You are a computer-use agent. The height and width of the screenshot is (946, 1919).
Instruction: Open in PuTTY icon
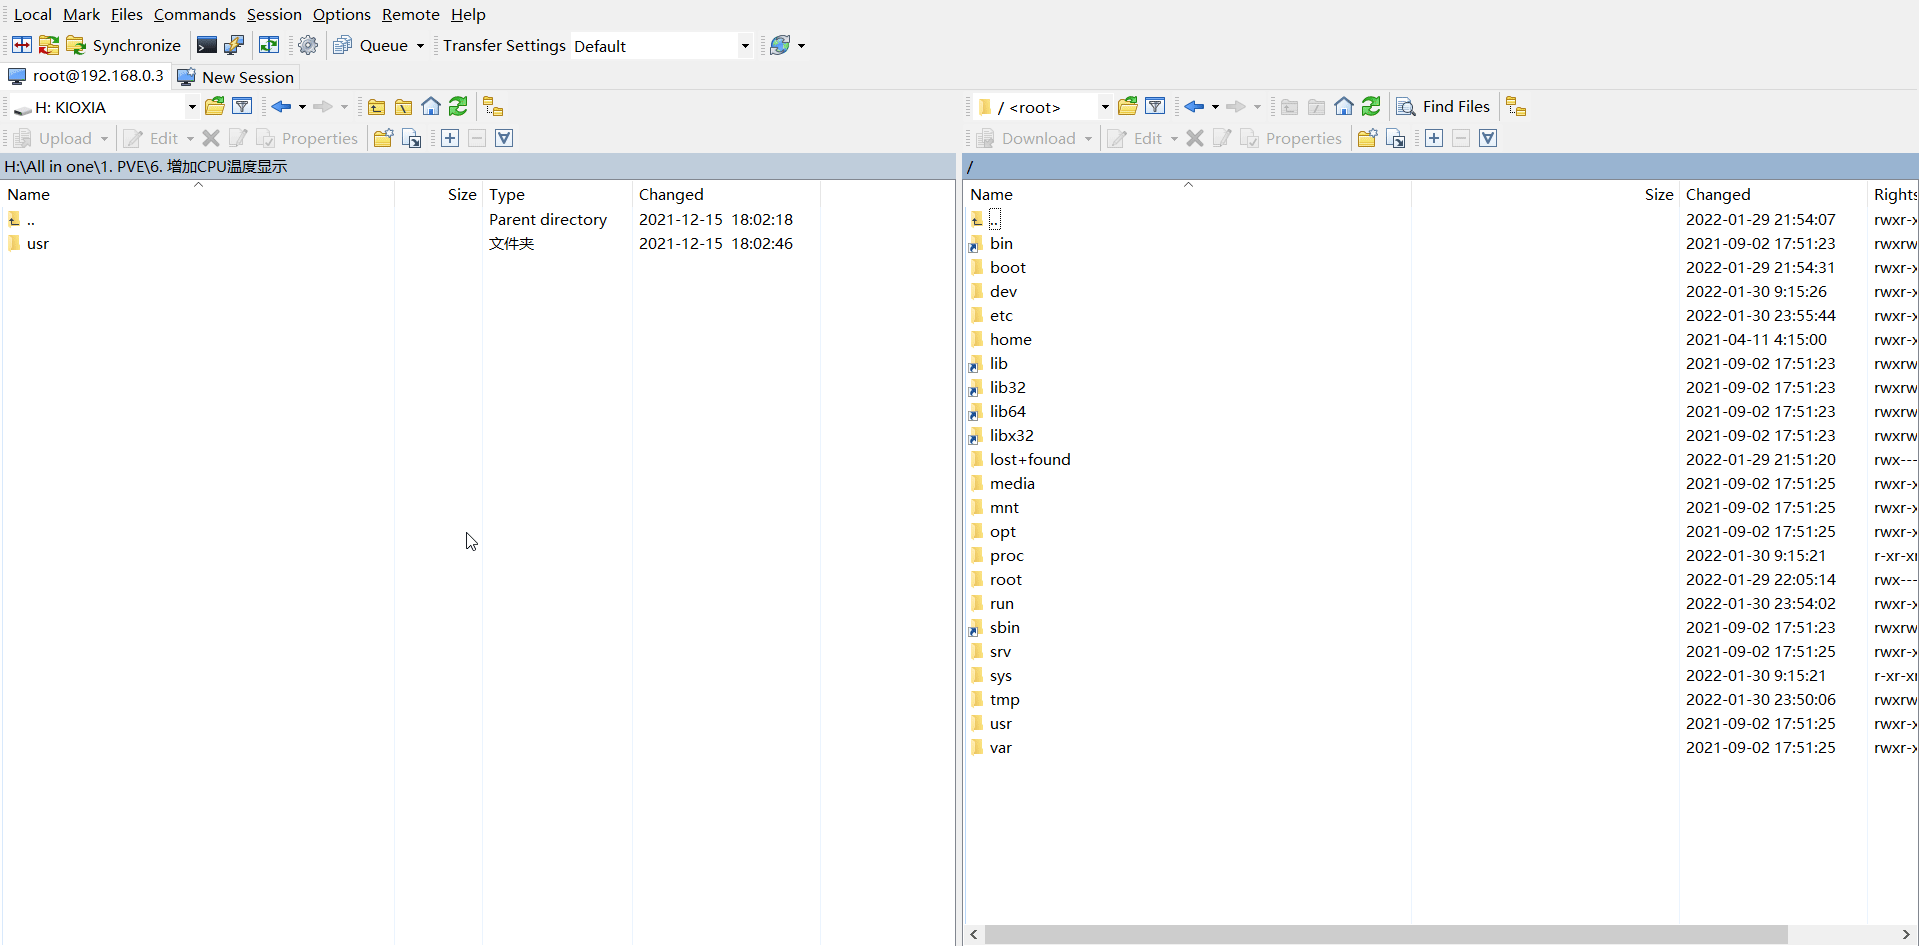234,45
